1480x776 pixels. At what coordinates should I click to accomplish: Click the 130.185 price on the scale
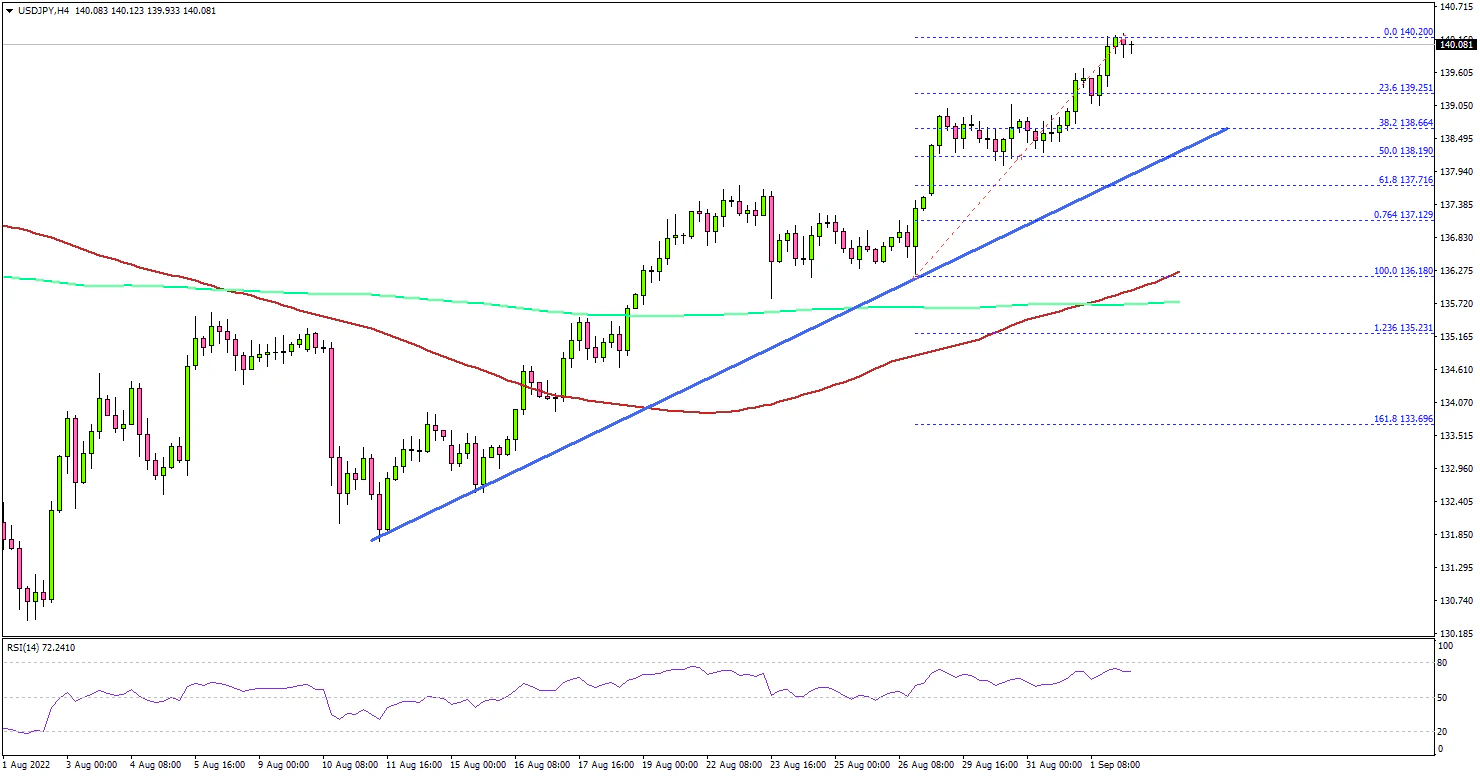[1453, 634]
